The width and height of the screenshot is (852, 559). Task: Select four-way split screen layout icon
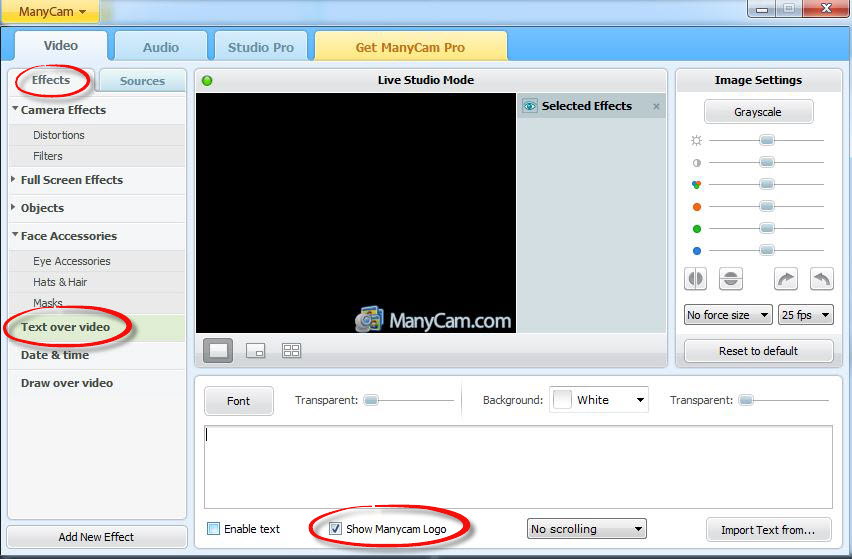pos(291,350)
